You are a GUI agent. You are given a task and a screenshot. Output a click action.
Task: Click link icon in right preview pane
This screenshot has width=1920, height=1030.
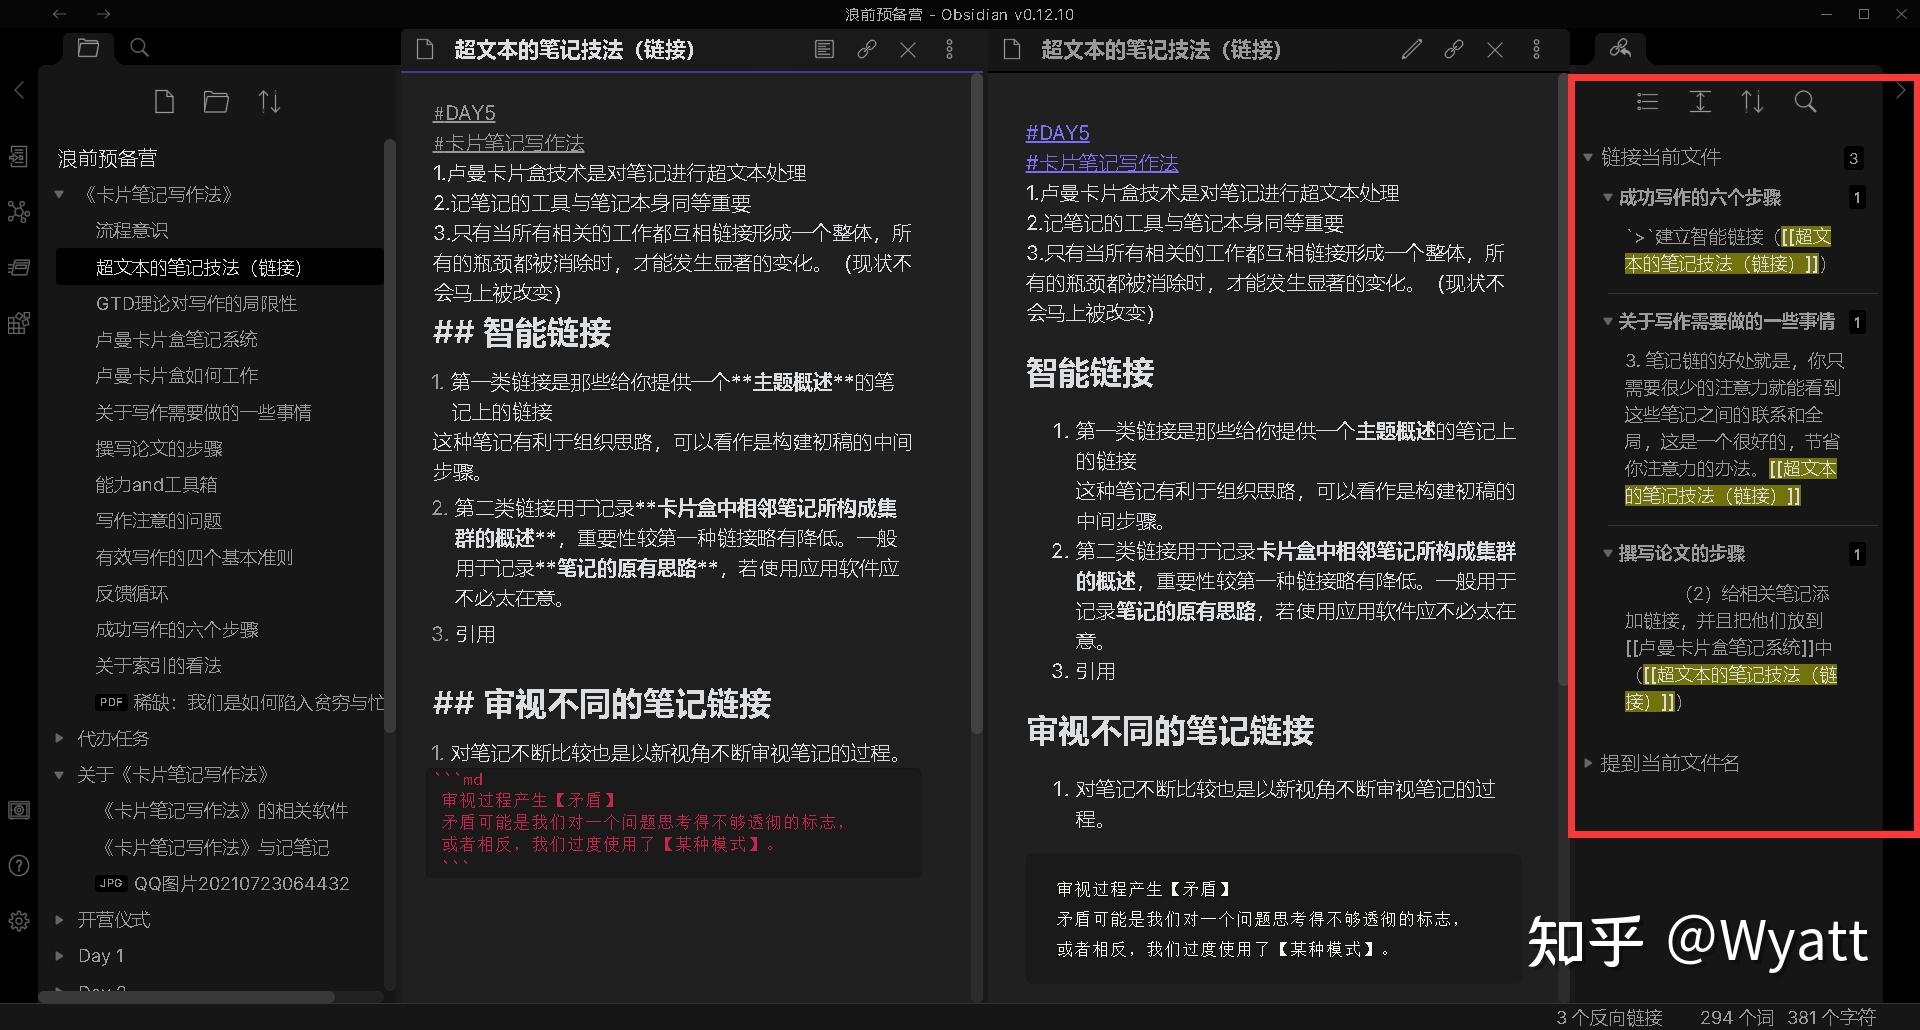pos(1453,49)
